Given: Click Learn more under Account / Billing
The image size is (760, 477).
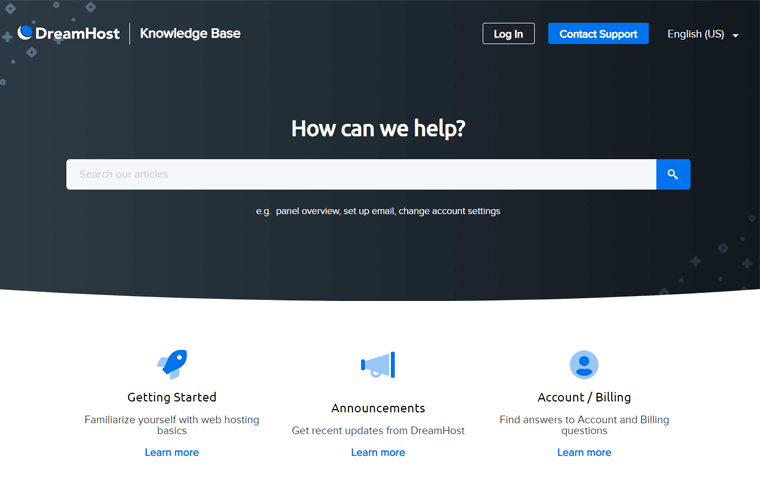Looking at the screenshot, I should click(584, 452).
